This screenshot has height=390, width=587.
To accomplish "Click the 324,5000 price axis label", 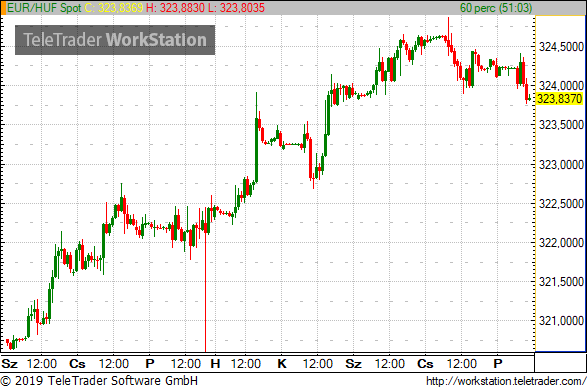I will click(x=561, y=47).
